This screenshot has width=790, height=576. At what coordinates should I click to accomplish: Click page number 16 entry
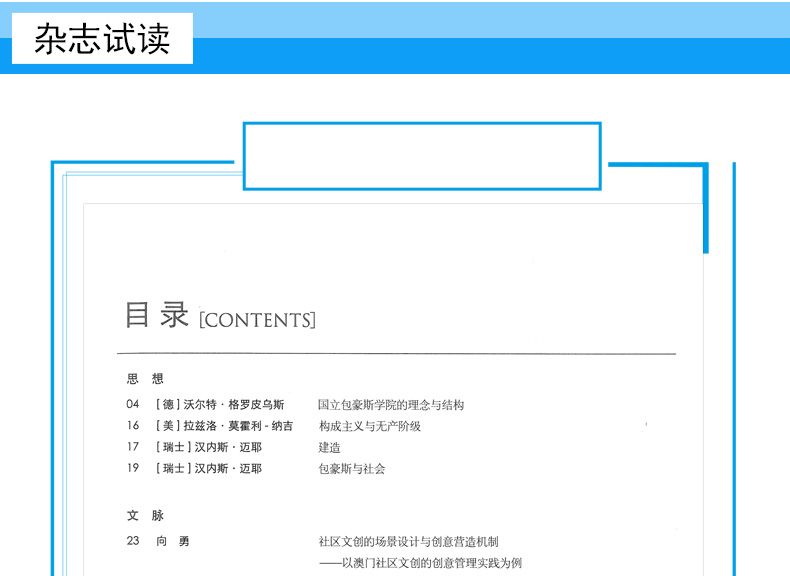(x=133, y=426)
